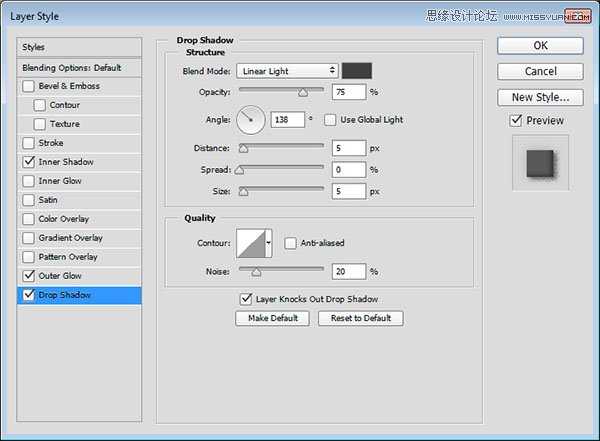Image resolution: width=600 pixels, height=441 pixels.
Task: Open the Inner Shadow settings row
Action: 79,162
